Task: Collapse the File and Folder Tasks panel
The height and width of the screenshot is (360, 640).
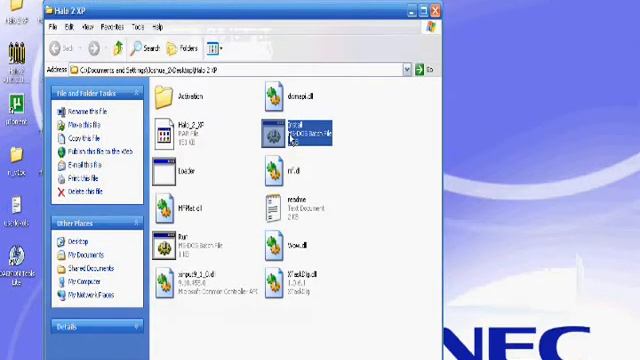Action: (137, 93)
